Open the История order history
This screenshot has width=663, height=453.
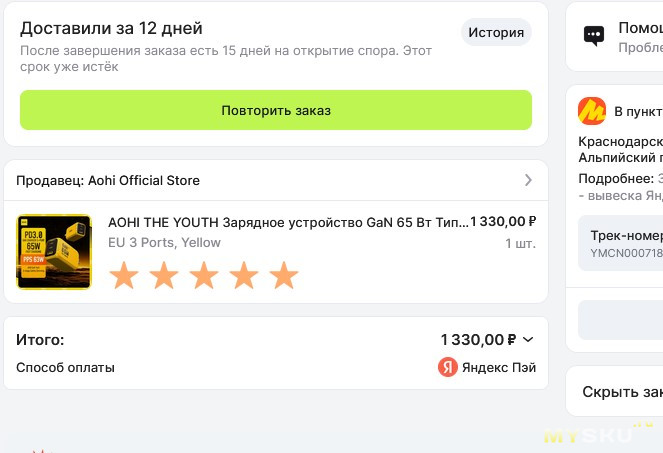(x=496, y=32)
